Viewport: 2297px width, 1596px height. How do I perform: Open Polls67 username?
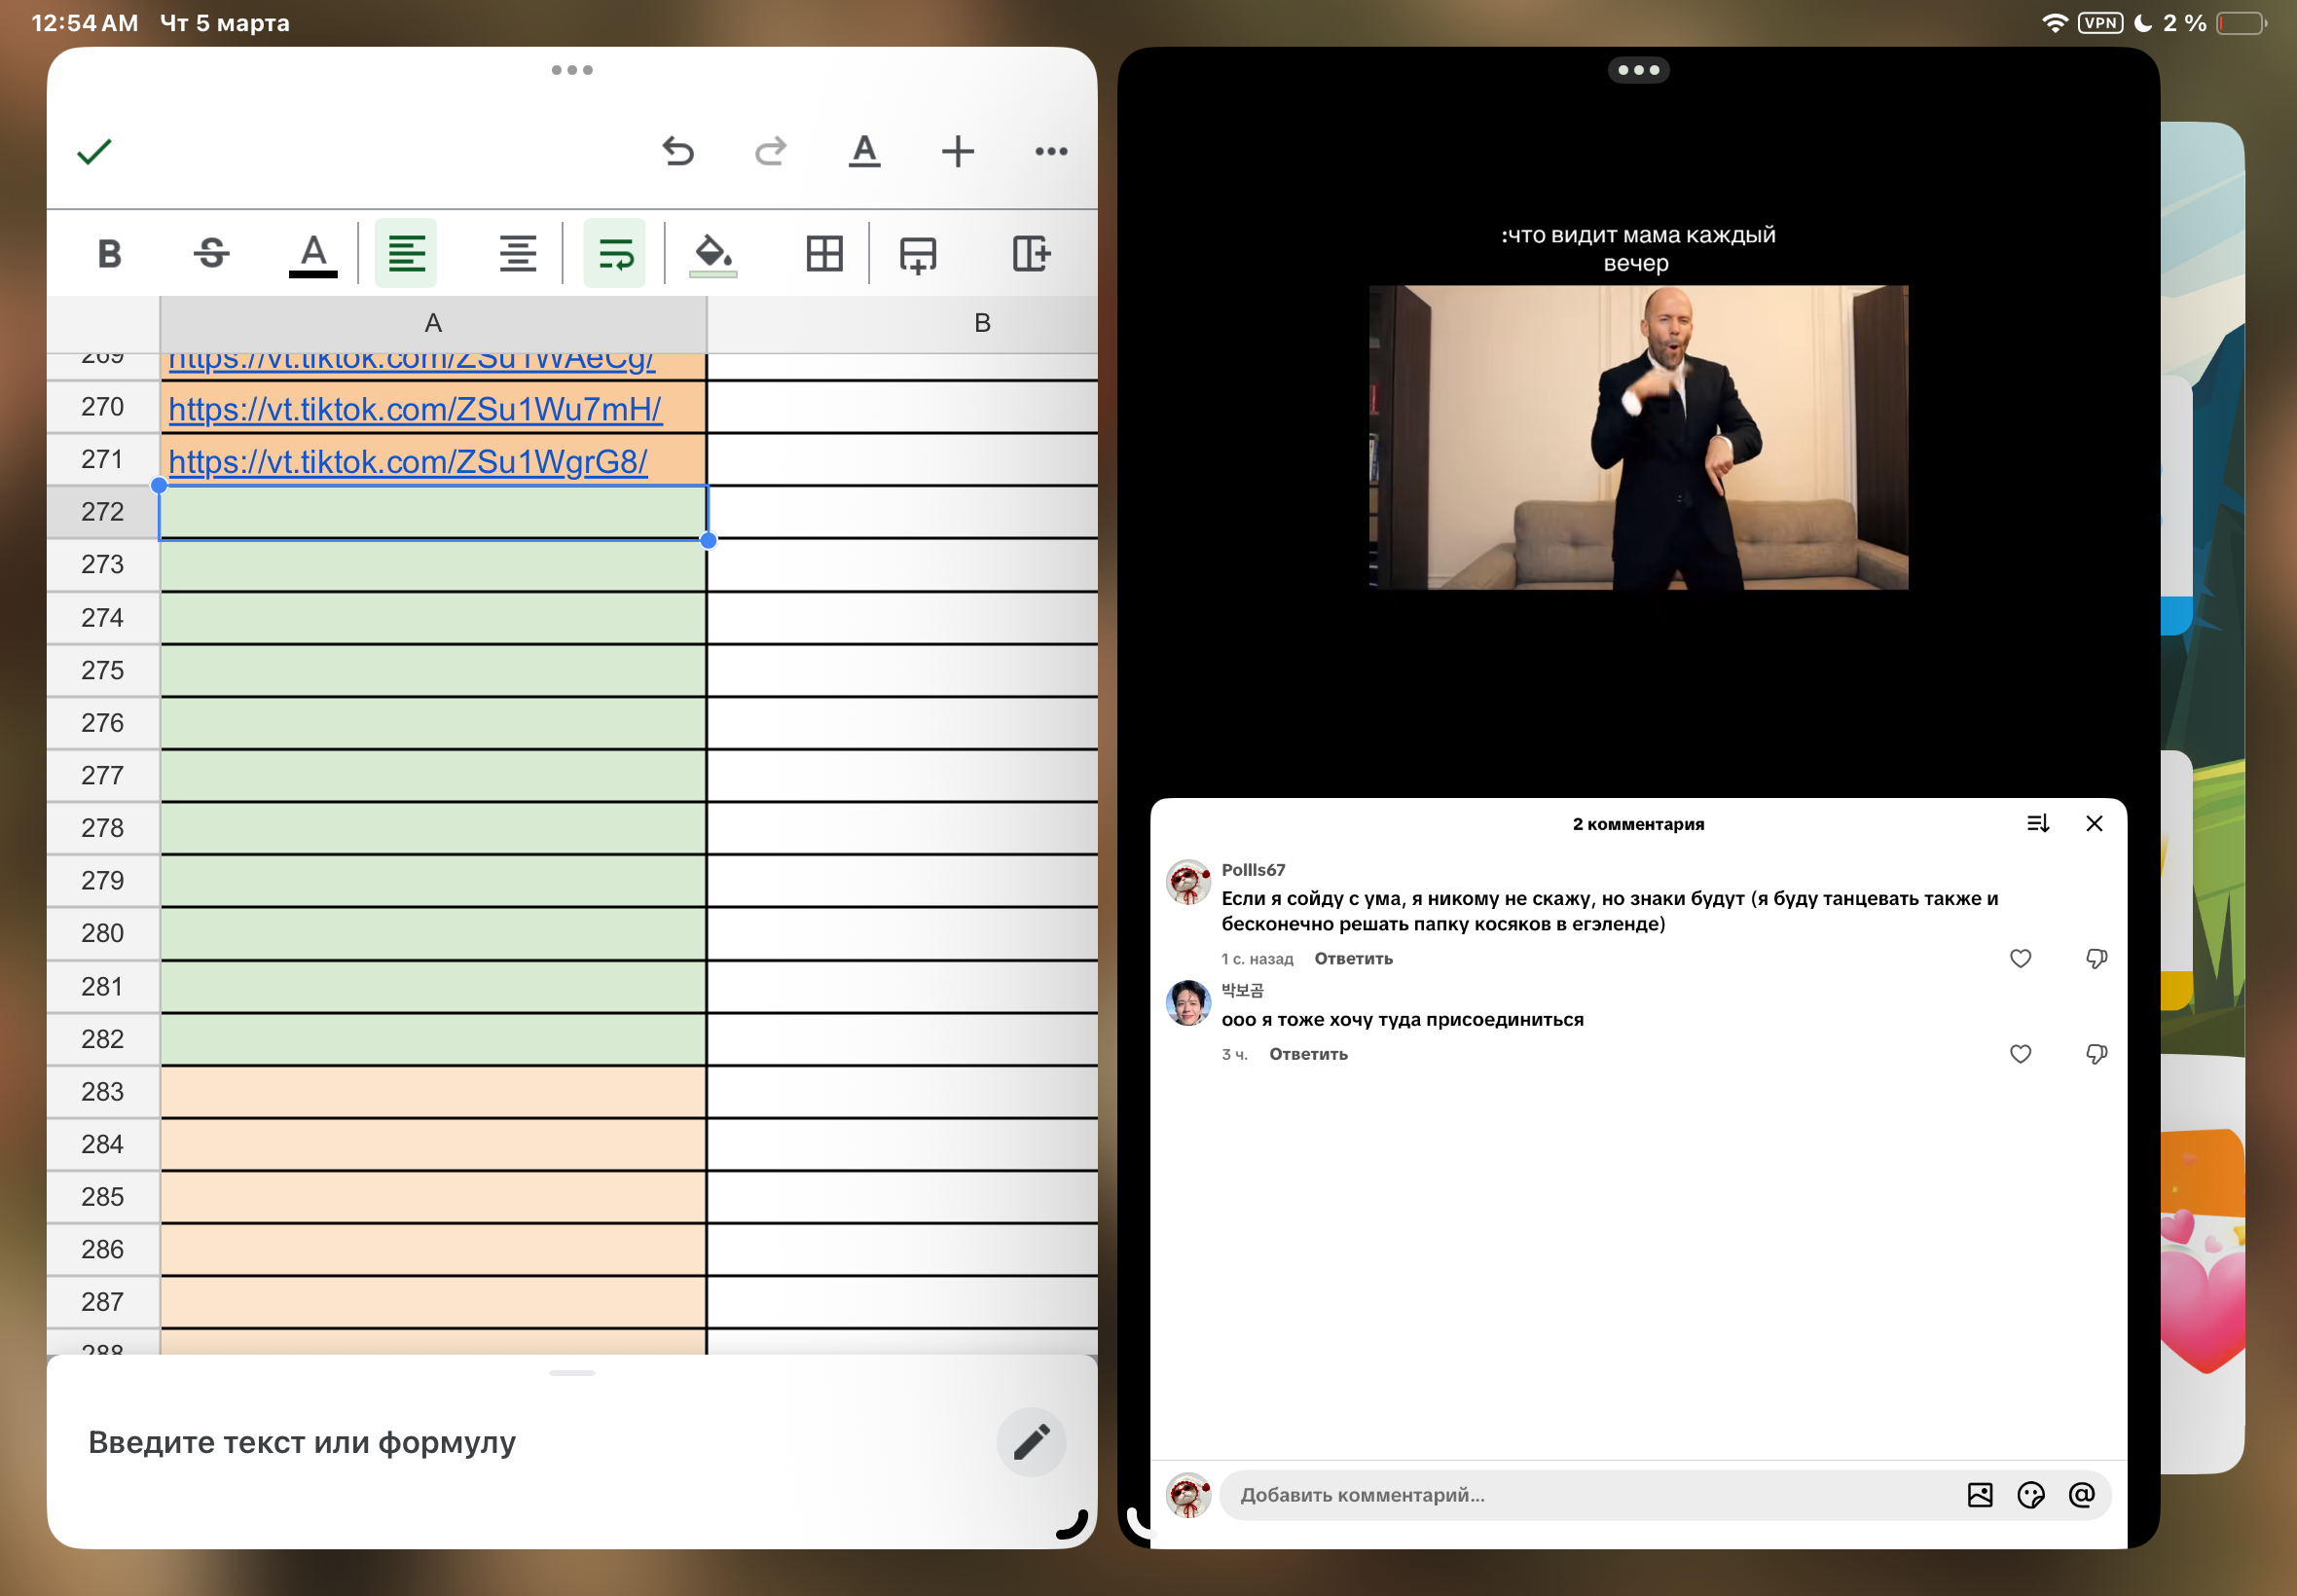1253,870
